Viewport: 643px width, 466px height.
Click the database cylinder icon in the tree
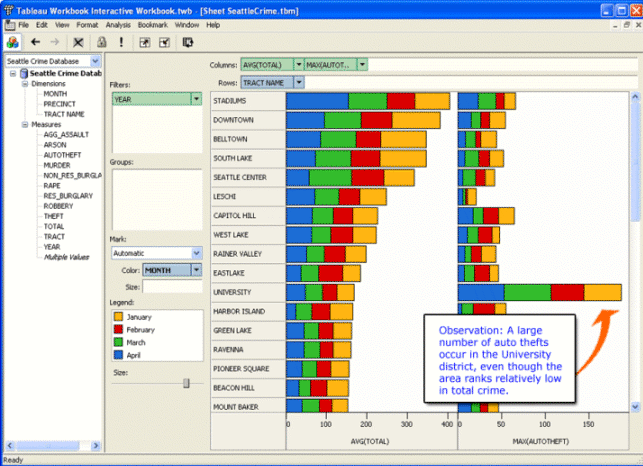click(x=24, y=73)
